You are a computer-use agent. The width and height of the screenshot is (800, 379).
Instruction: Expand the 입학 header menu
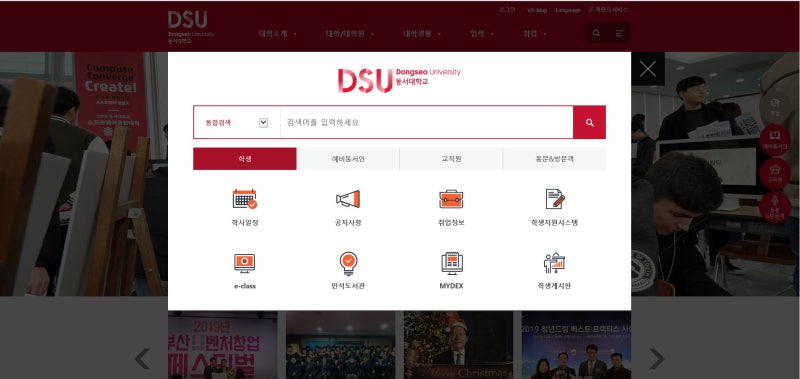coord(482,34)
